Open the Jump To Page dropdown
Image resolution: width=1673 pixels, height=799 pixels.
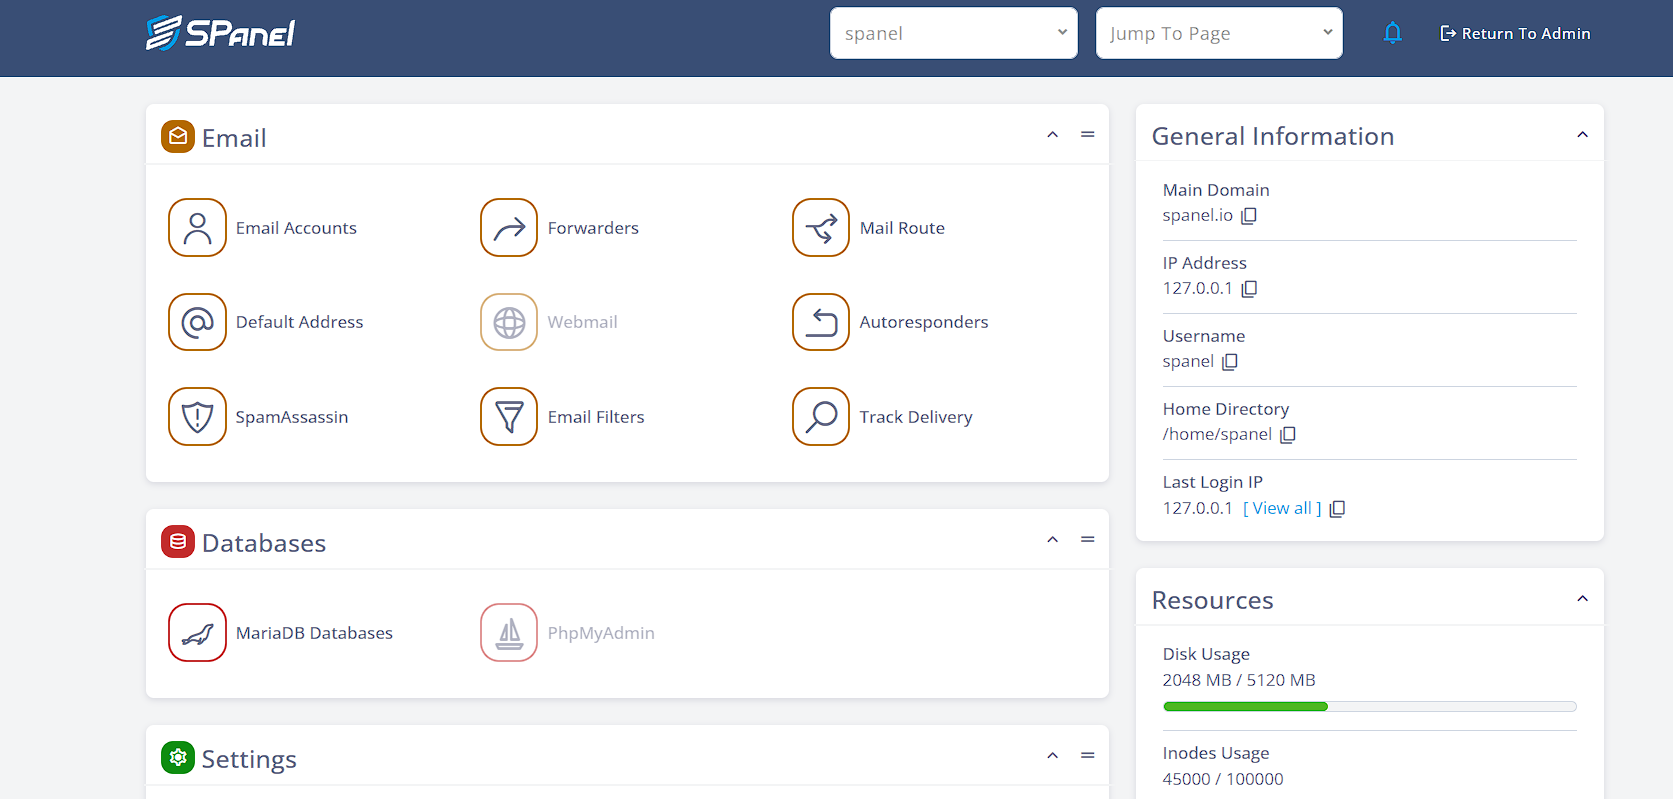[x=1219, y=33]
